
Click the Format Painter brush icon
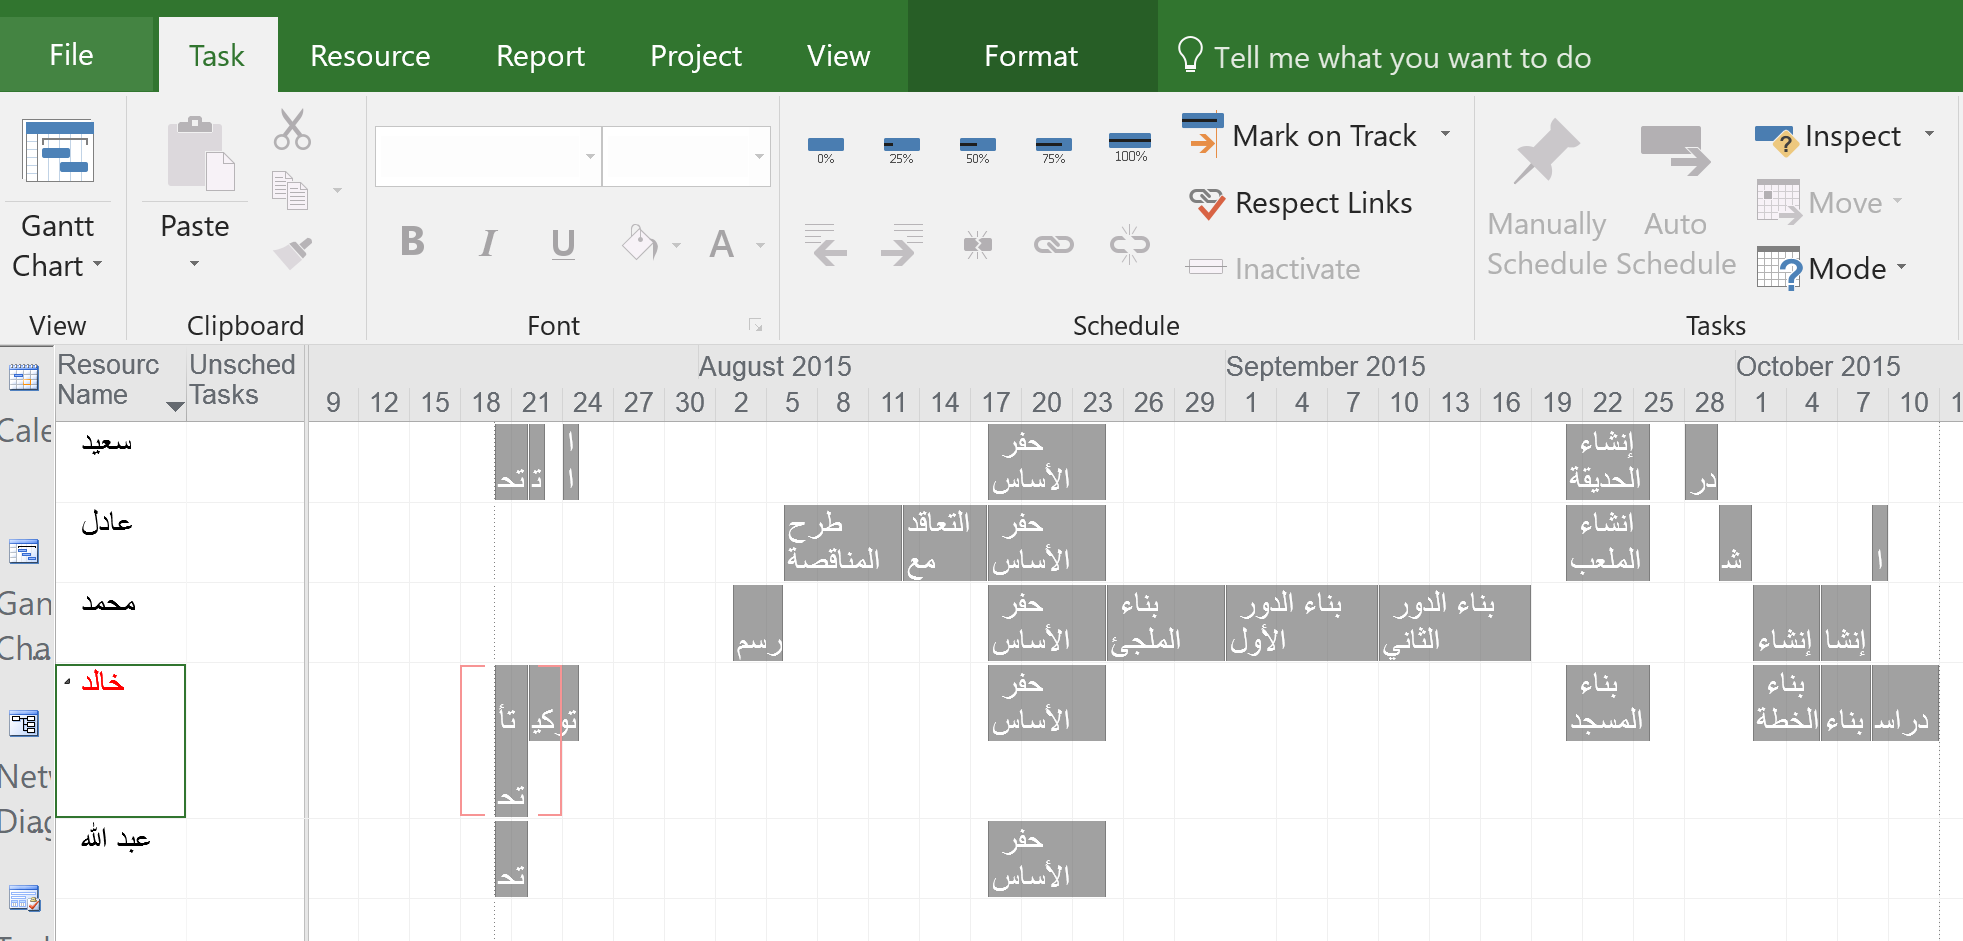pyautogui.click(x=293, y=253)
